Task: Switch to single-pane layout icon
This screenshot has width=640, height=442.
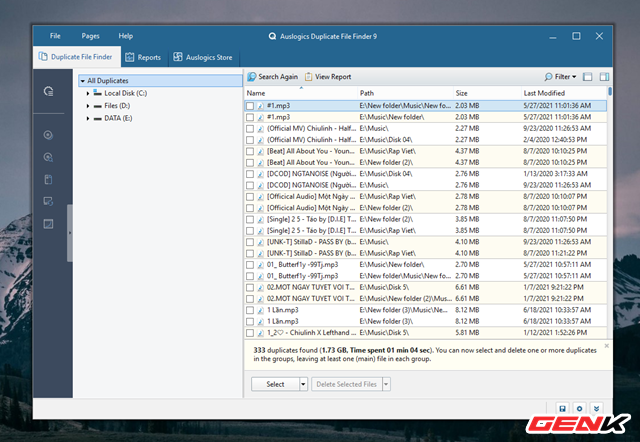Action: [587, 77]
